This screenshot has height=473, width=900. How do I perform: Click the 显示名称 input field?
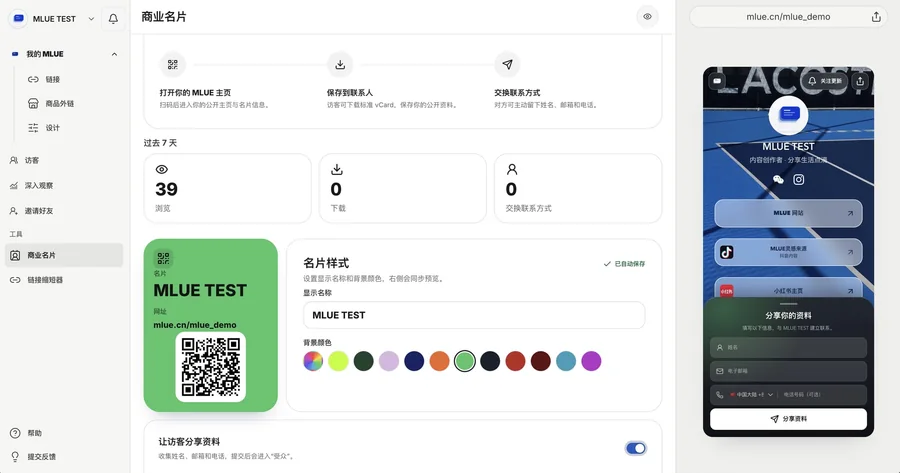(x=474, y=315)
